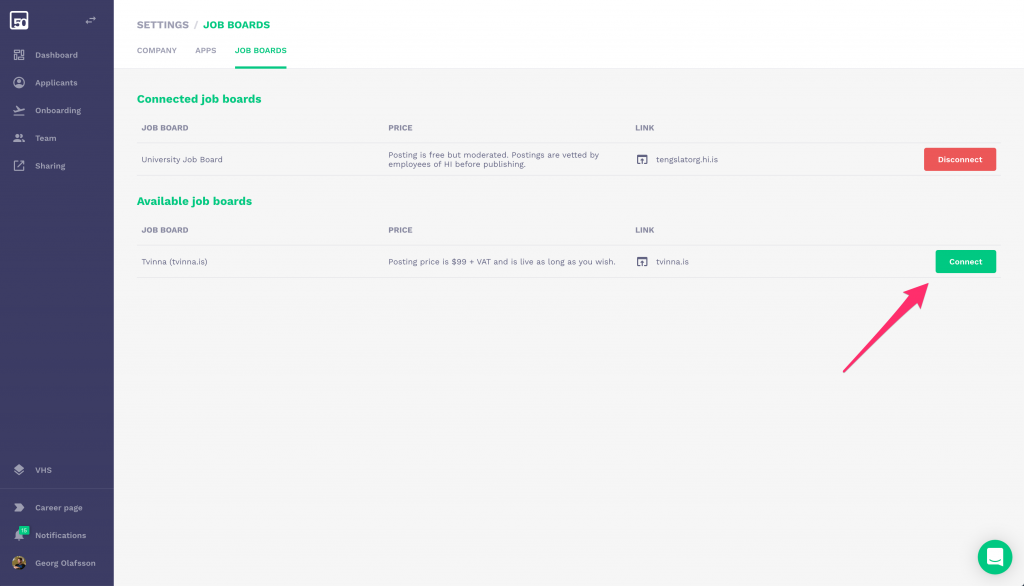Click the Tvinna (tvinna.is) name
Screen dimensions: 1024x586
click(x=174, y=261)
